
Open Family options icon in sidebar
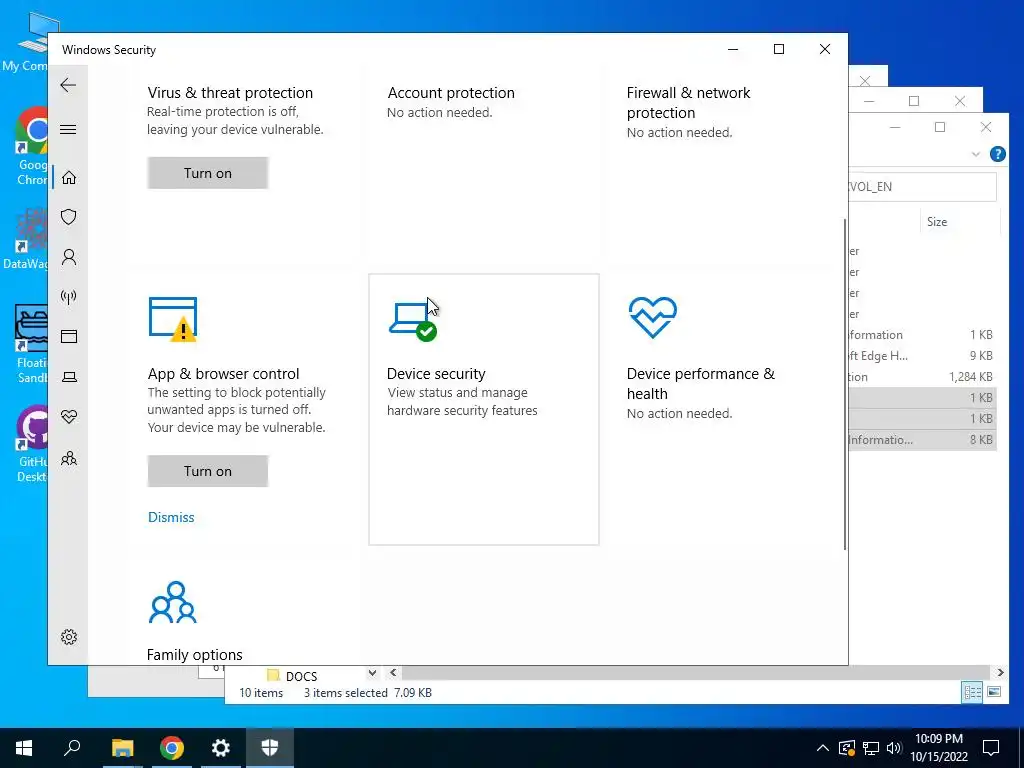pos(69,458)
